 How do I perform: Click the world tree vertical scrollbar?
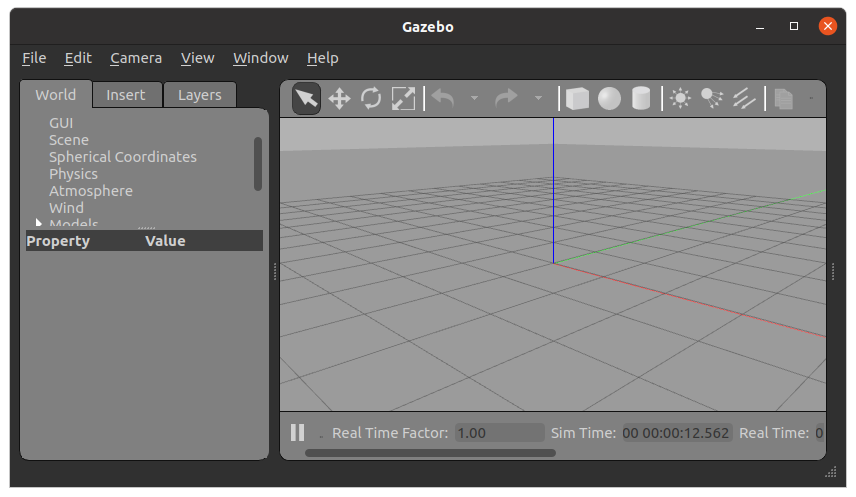pos(258,164)
